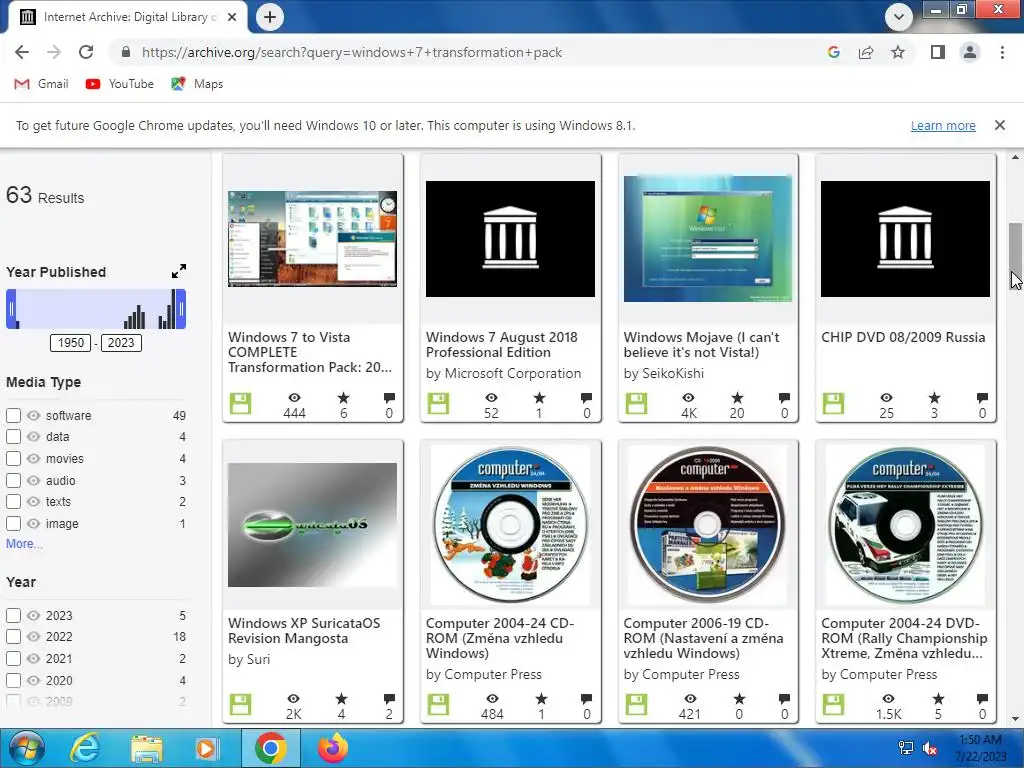Launch Internet Explorer from taskbar
Image resolution: width=1024 pixels, height=768 pixels.
point(85,748)
